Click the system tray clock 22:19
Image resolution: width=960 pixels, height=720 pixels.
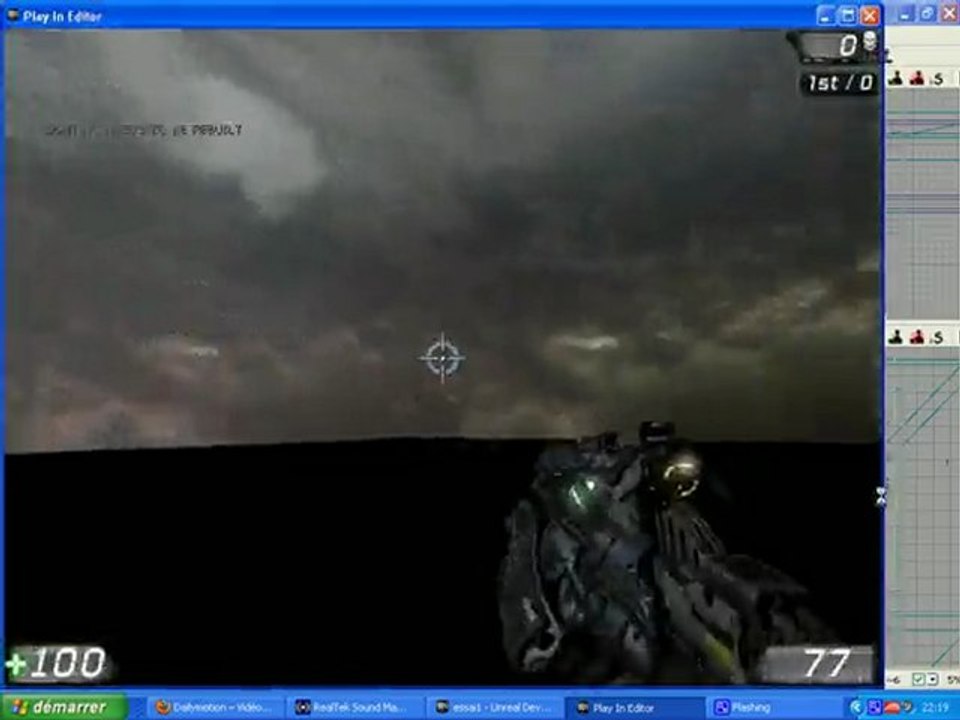[x=935, y=708]
